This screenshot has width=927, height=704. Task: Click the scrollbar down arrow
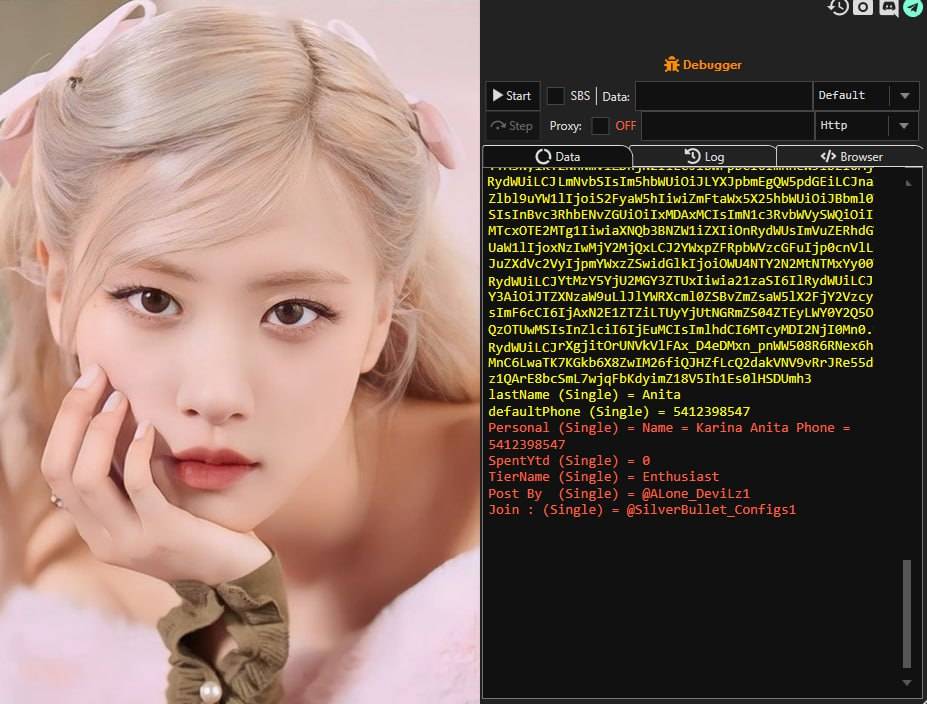(x=907, y=683)
